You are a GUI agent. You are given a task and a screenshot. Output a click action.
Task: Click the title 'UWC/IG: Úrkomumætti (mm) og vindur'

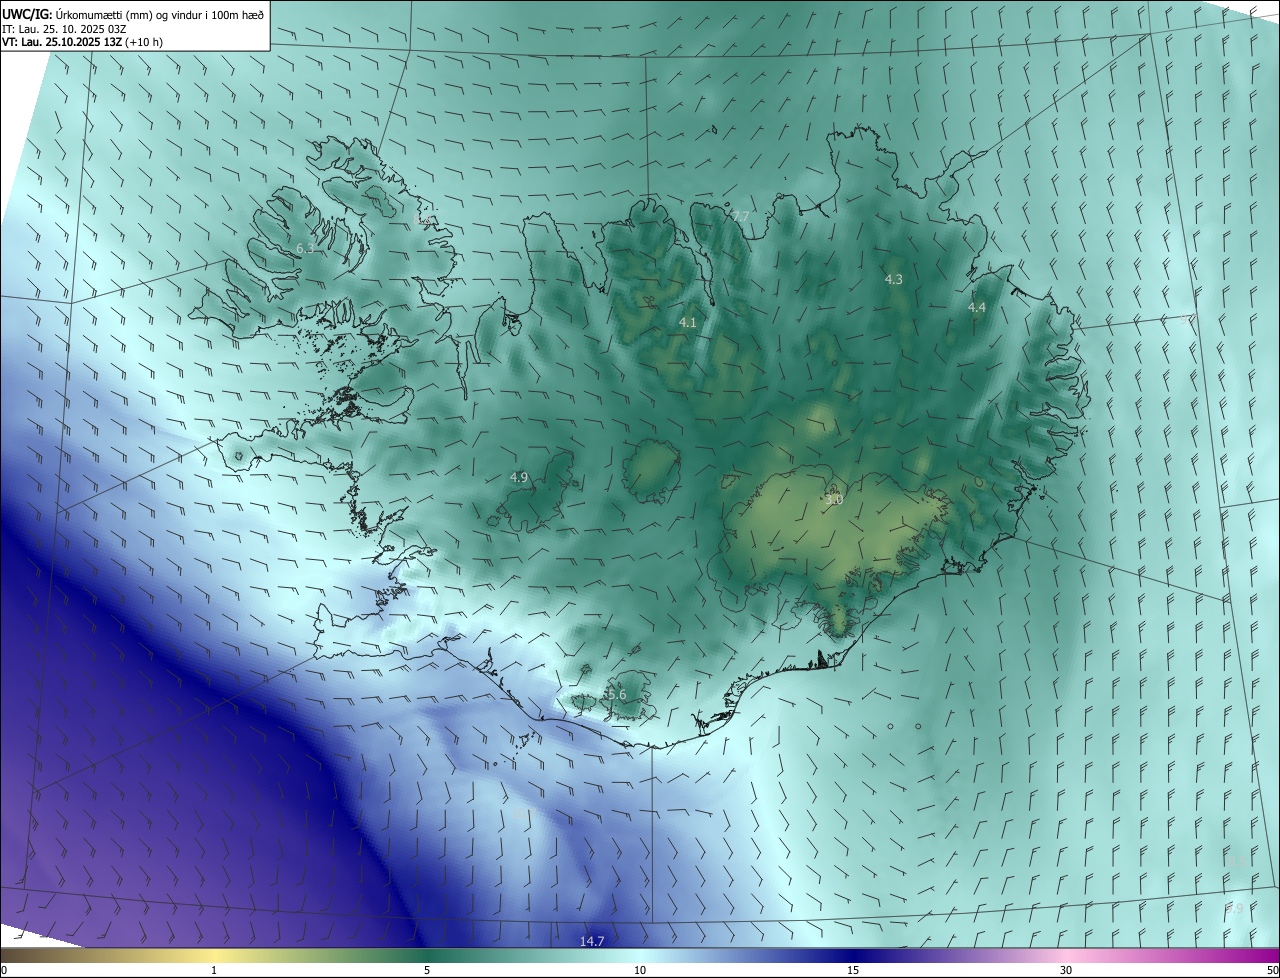(x=133, y=14)
